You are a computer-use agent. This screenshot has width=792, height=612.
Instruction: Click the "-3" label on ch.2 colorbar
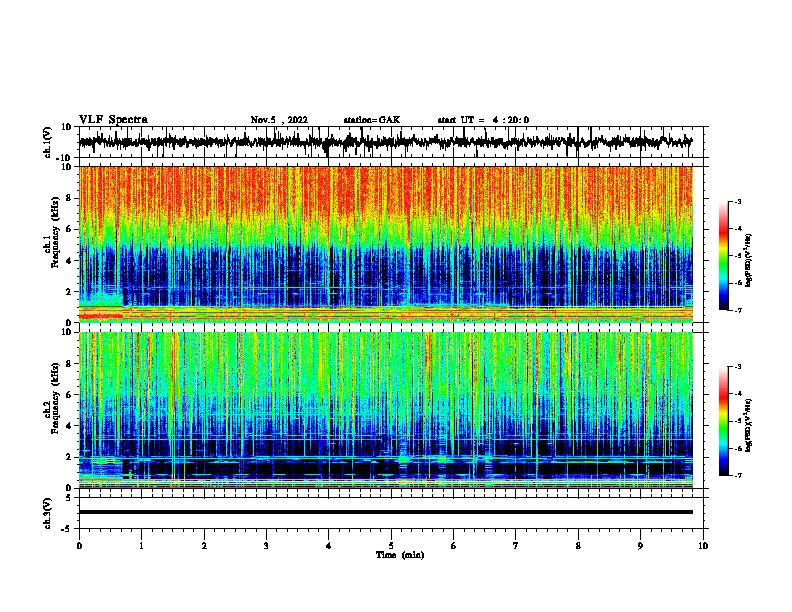pos(737,367)
